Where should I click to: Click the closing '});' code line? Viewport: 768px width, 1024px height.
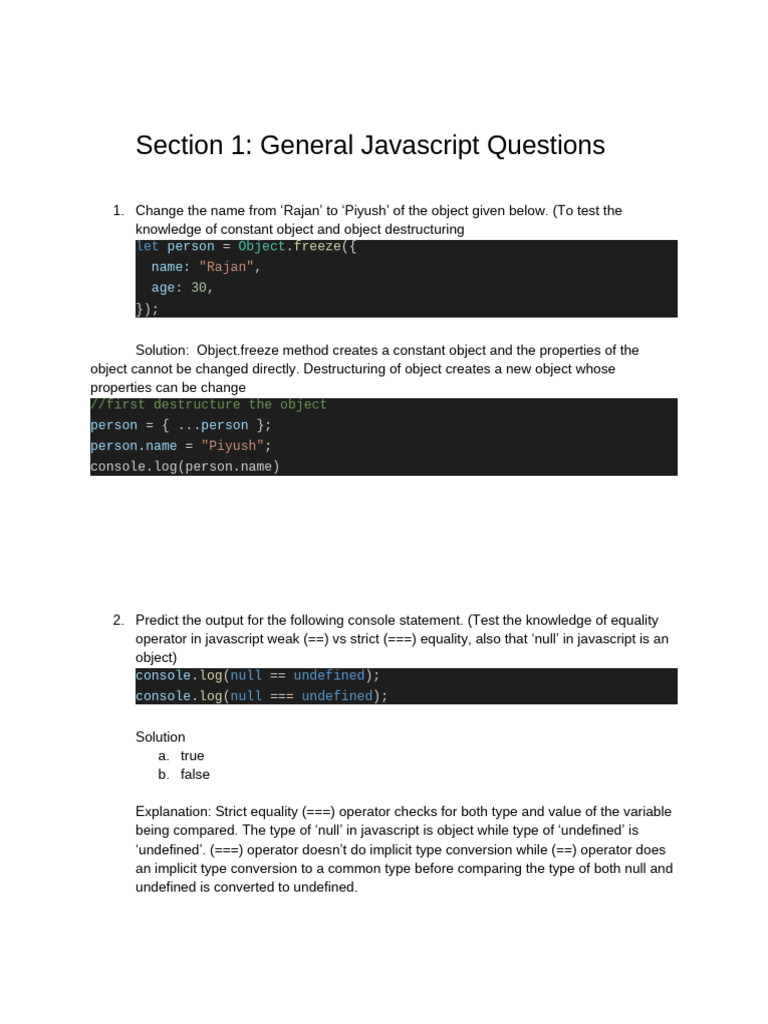(x=147, y=308)
